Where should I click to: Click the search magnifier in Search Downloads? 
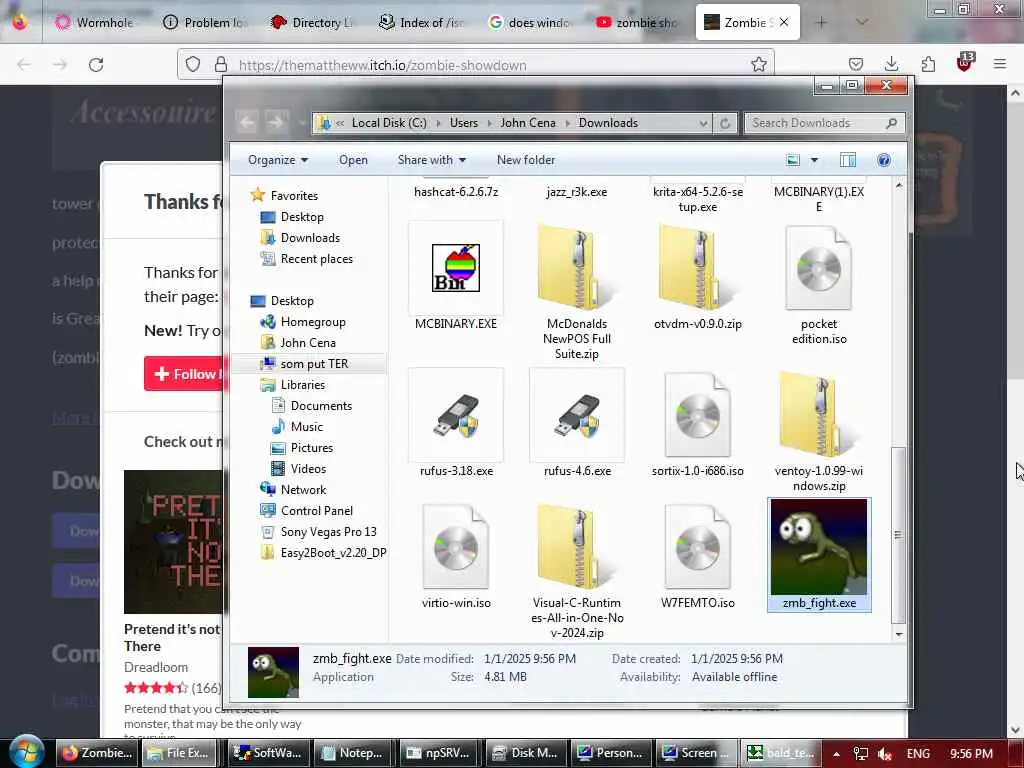pyautogui.click(x=891, y=123)
